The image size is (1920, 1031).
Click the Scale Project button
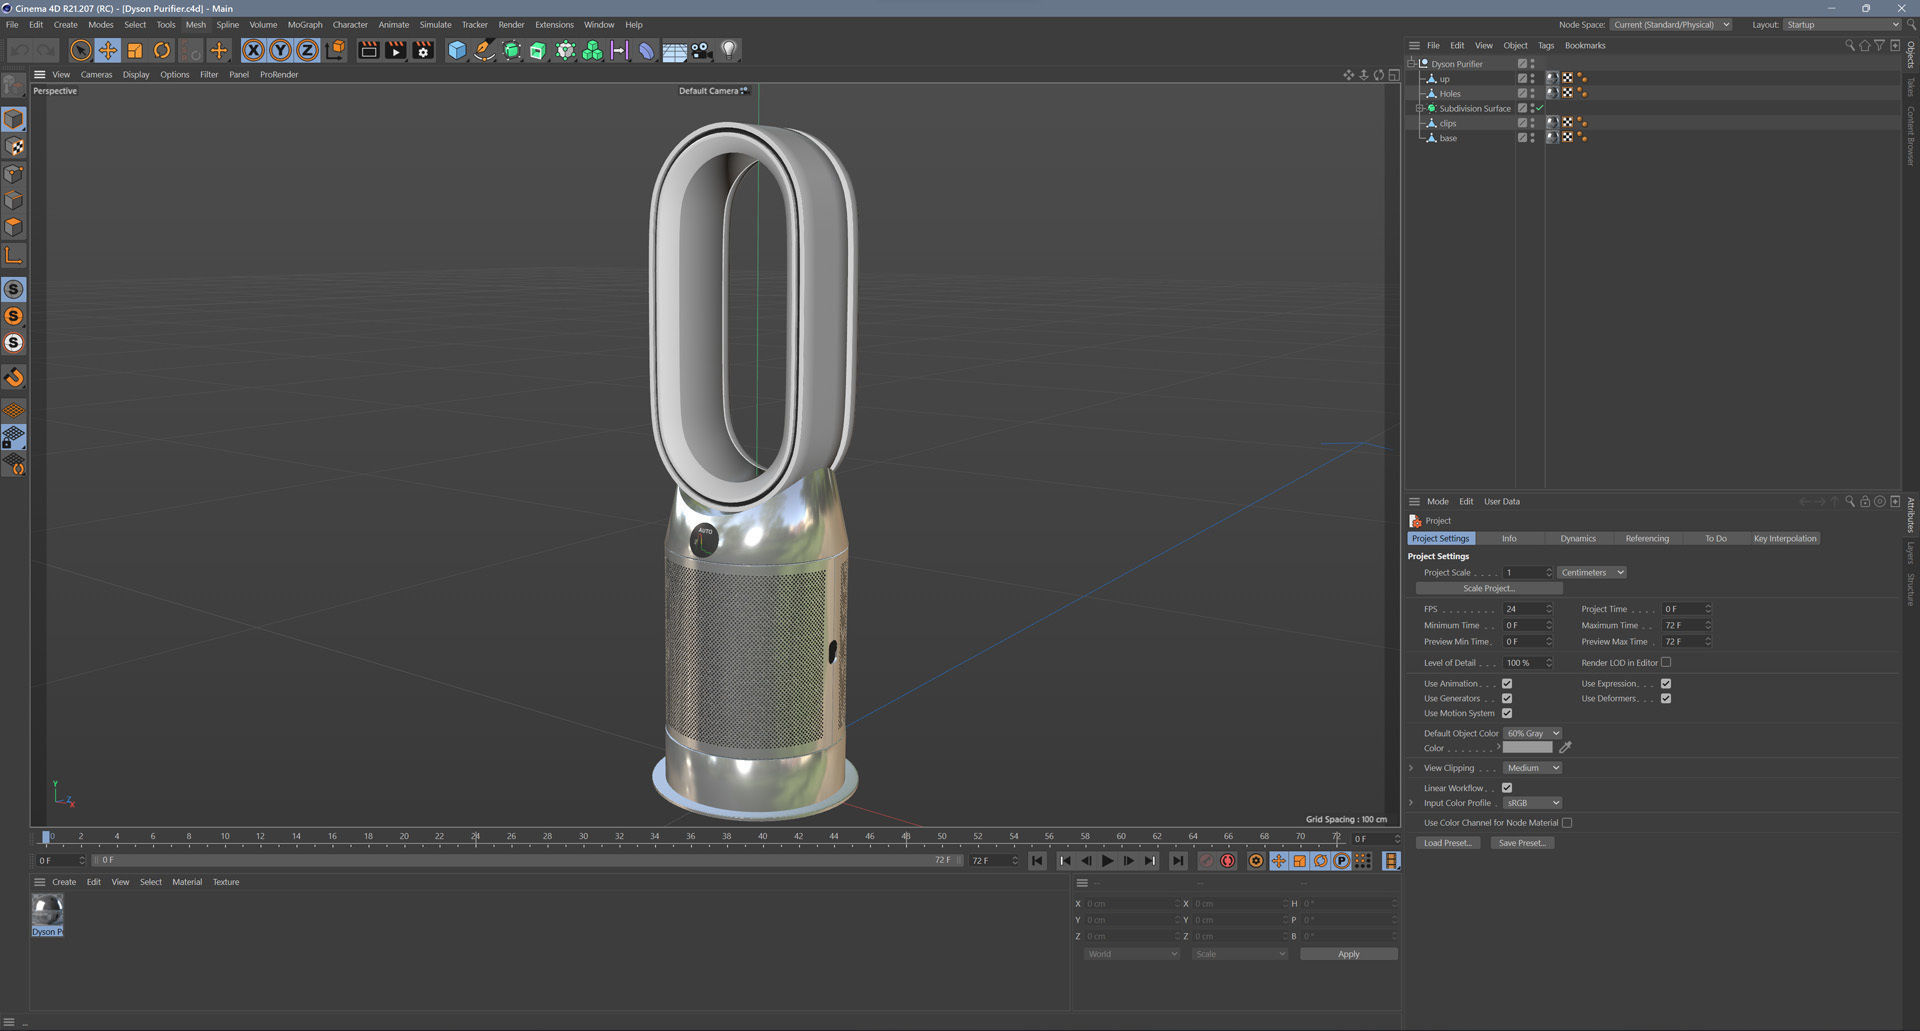click(x=1489, y=589)
